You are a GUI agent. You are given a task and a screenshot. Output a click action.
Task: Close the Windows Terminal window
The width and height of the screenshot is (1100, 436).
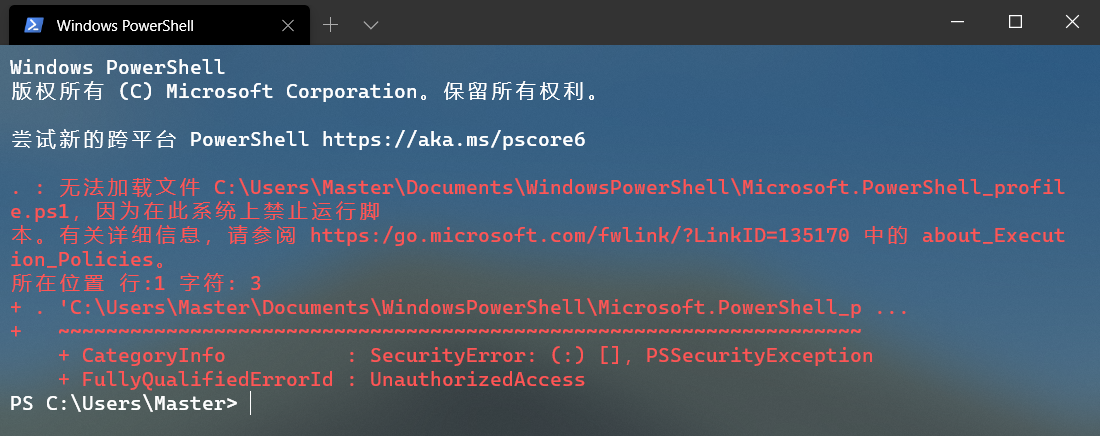1071,22
